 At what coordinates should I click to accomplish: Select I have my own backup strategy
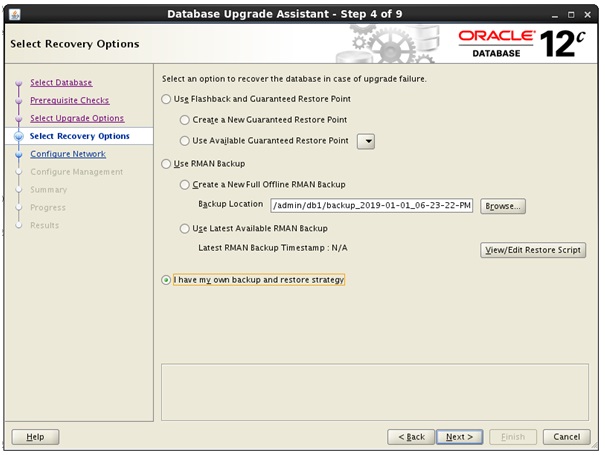click(166, 280)
